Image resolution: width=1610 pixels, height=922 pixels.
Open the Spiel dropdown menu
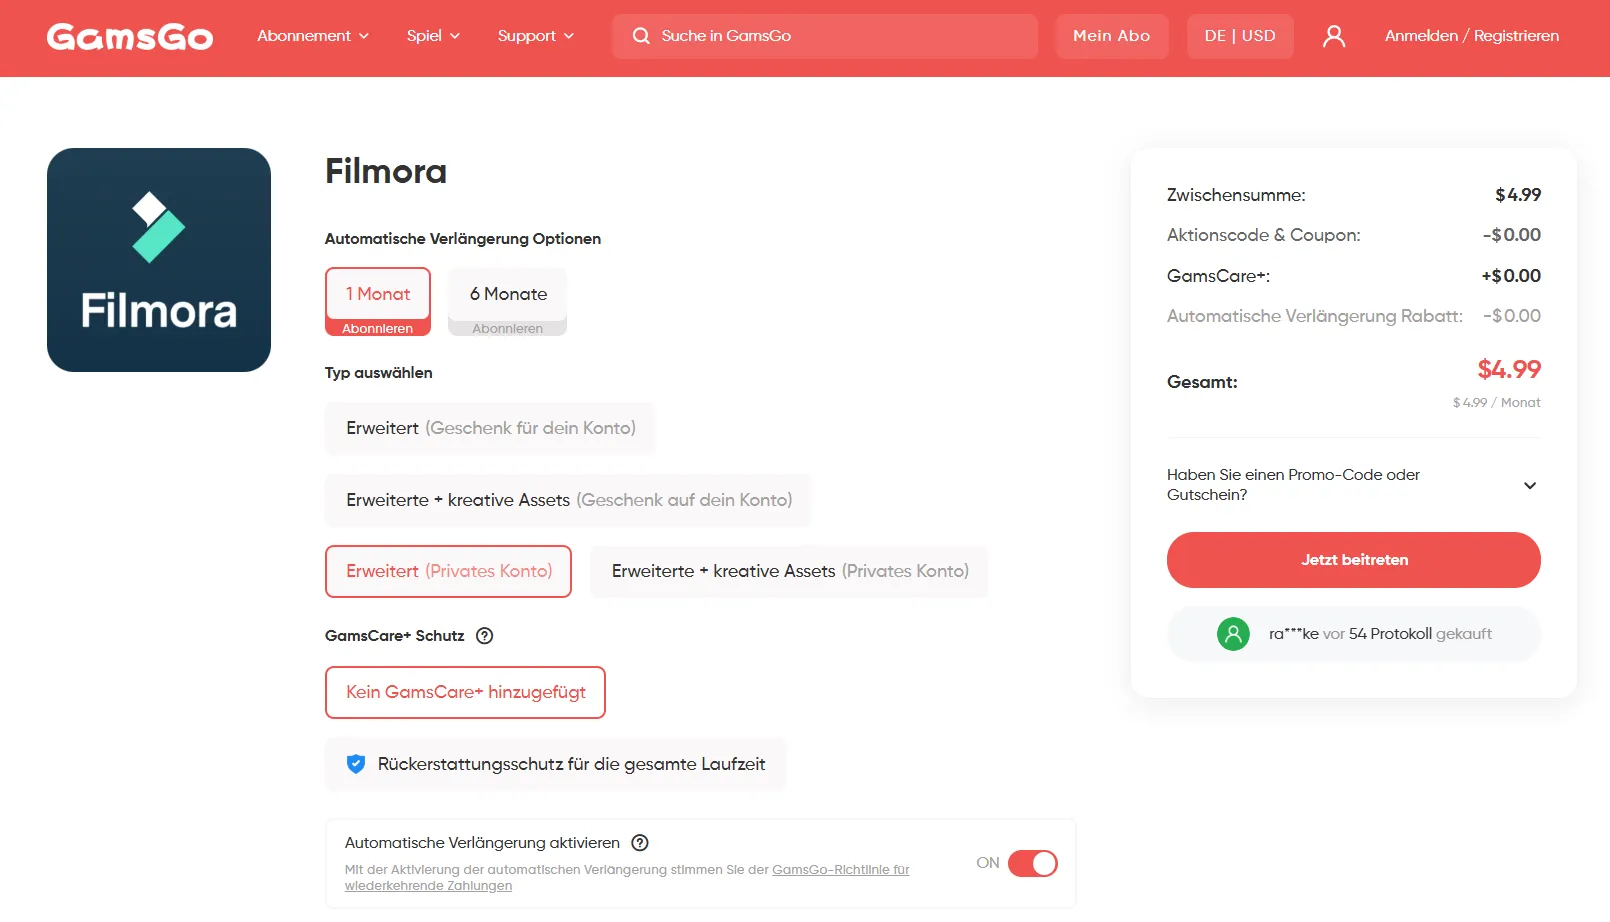click(433, 36)
